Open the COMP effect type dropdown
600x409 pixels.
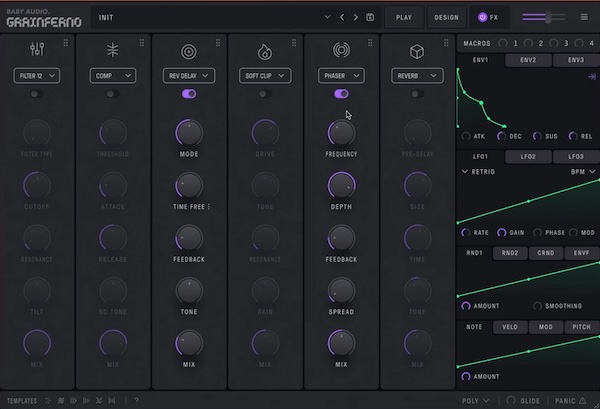coord(112,76)
